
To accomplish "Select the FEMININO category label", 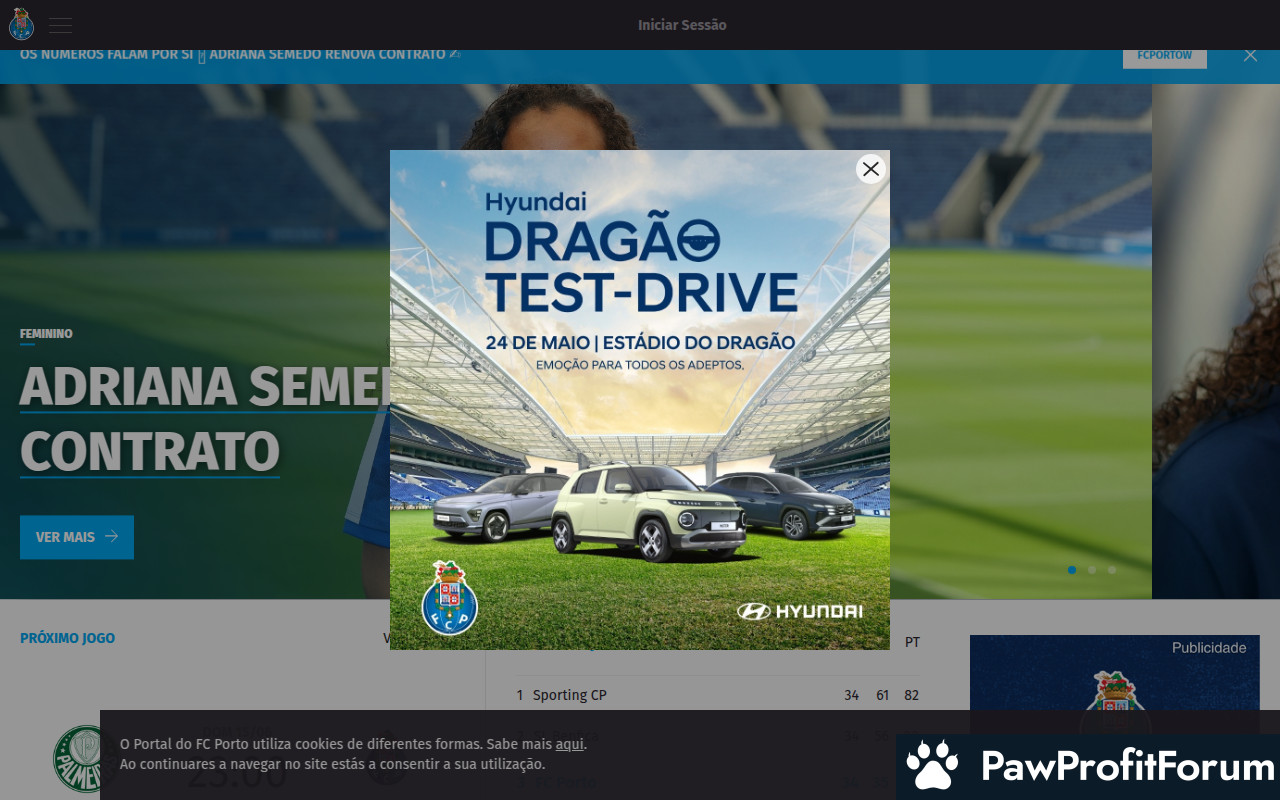I will (46, 334).
